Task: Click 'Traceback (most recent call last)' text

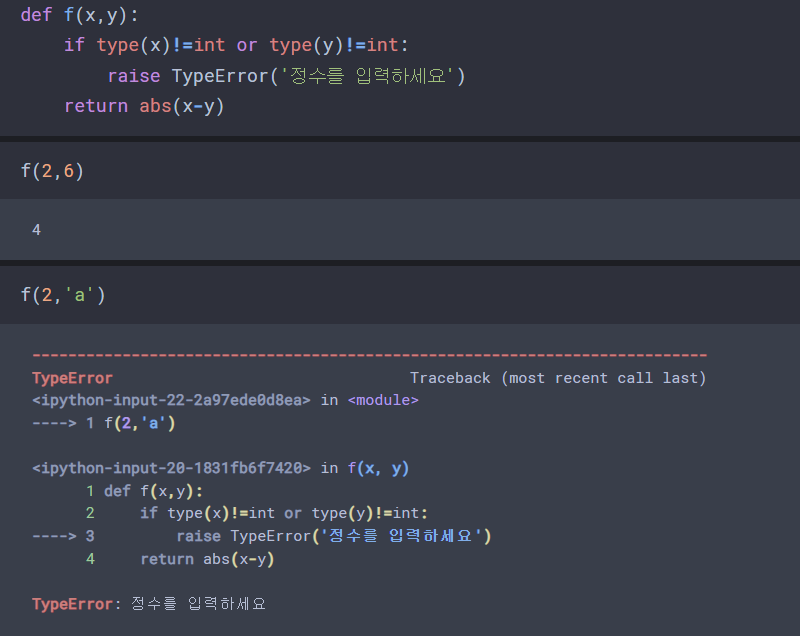Action: pyautogui.click(x=558, y=378)
